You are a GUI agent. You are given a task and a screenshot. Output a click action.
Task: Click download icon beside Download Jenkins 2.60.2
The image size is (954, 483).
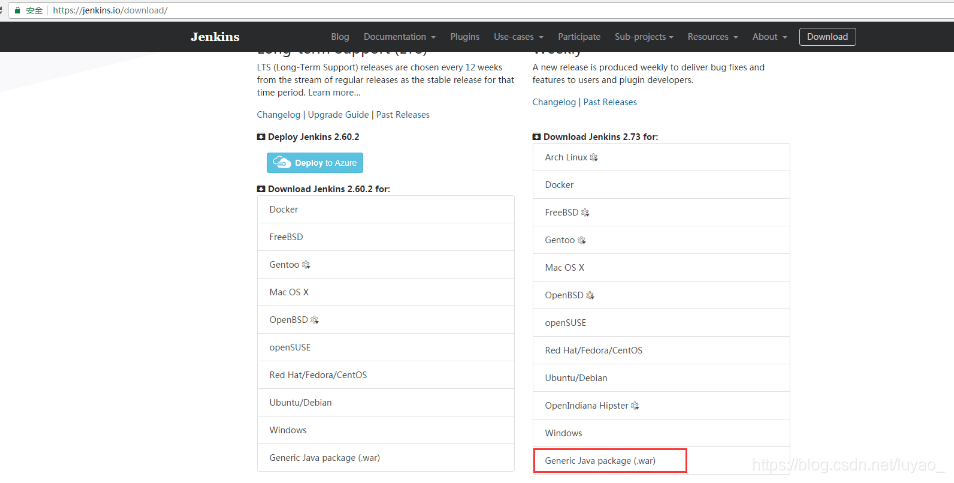261,189
